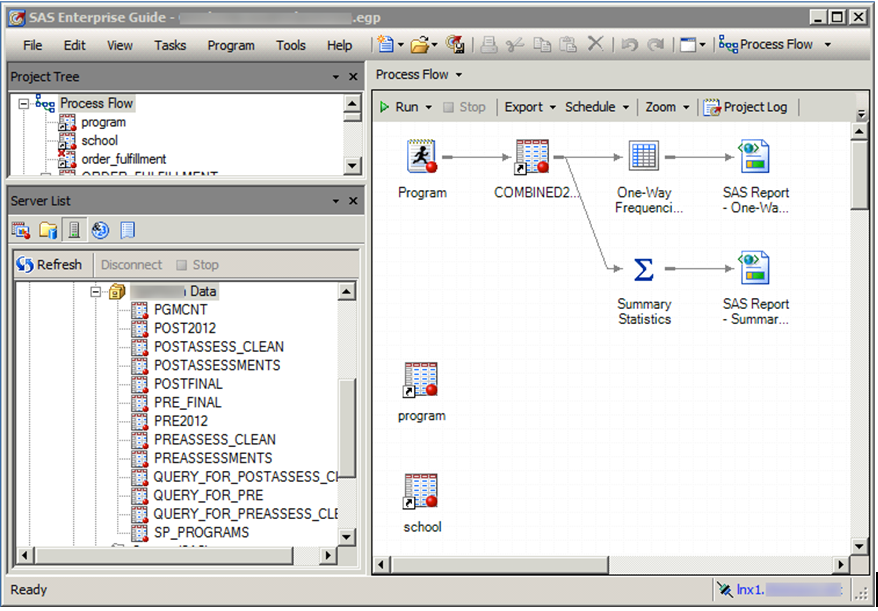Viewport: 878px width, 611px height.
Task: Collapse the Data library node
Action: [x=96, y=292]
